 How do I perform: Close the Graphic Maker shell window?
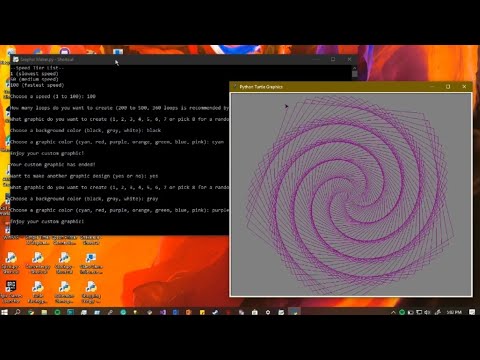(349, 59)
